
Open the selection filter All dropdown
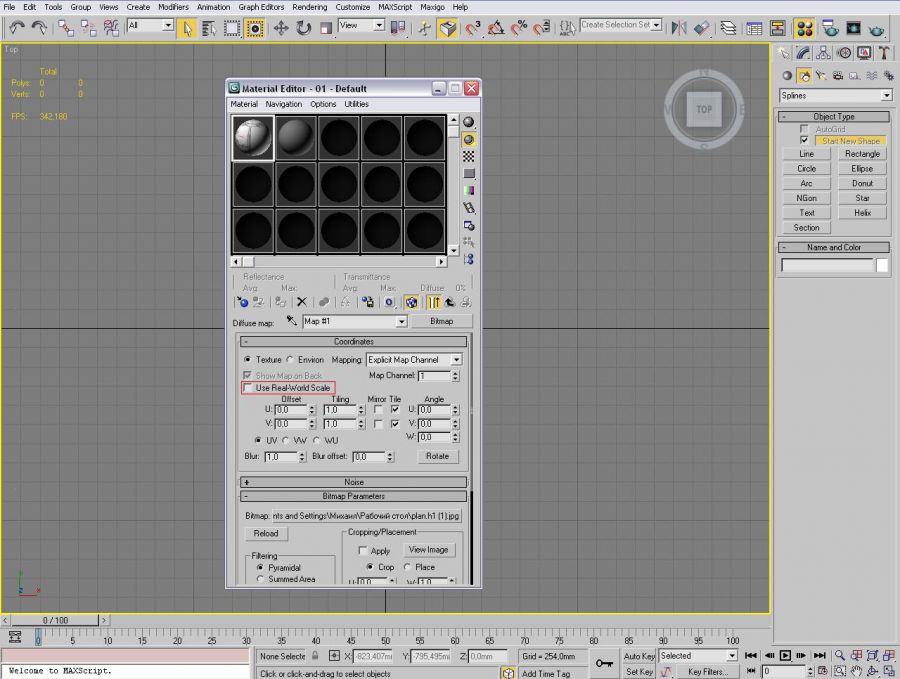tap(168, 25)
